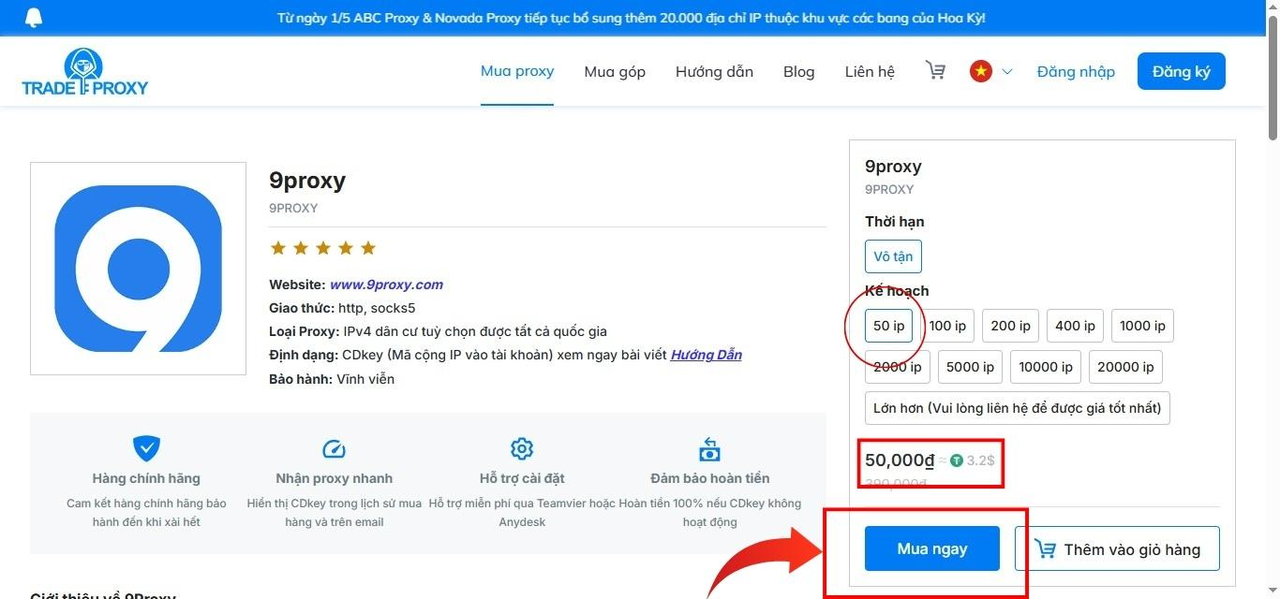Image resolution: width=1280 pixels, height=599 pixels.
Task: Click the installation support gear icon
Action: [x=521, y=448]
